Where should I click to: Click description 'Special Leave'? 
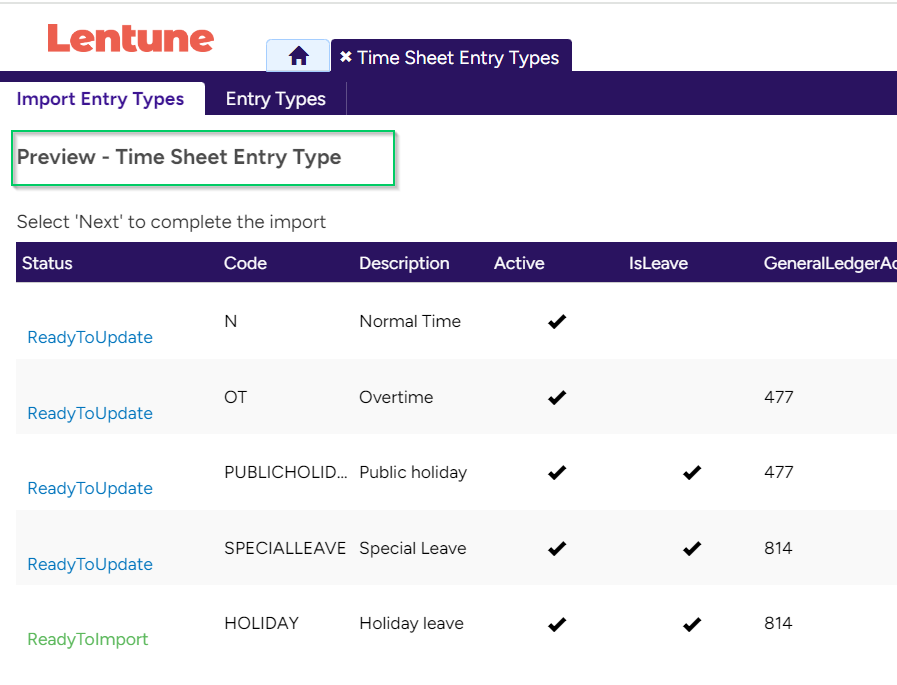[412, 549]
